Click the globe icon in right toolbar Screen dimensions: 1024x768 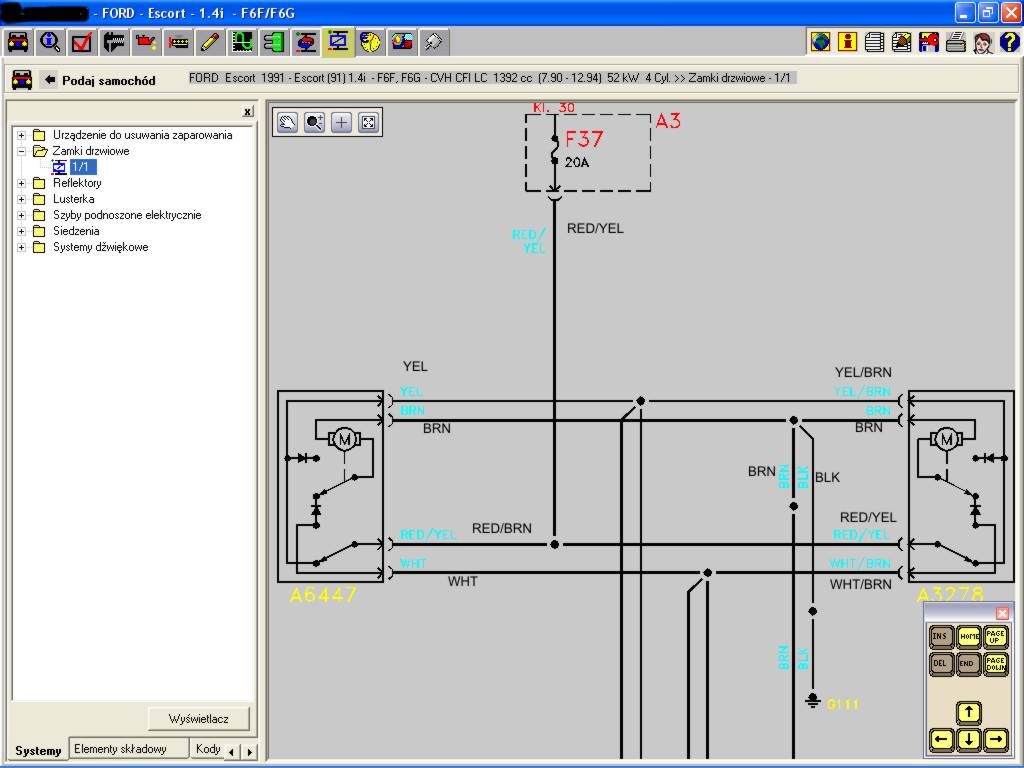tap(821, 42)
